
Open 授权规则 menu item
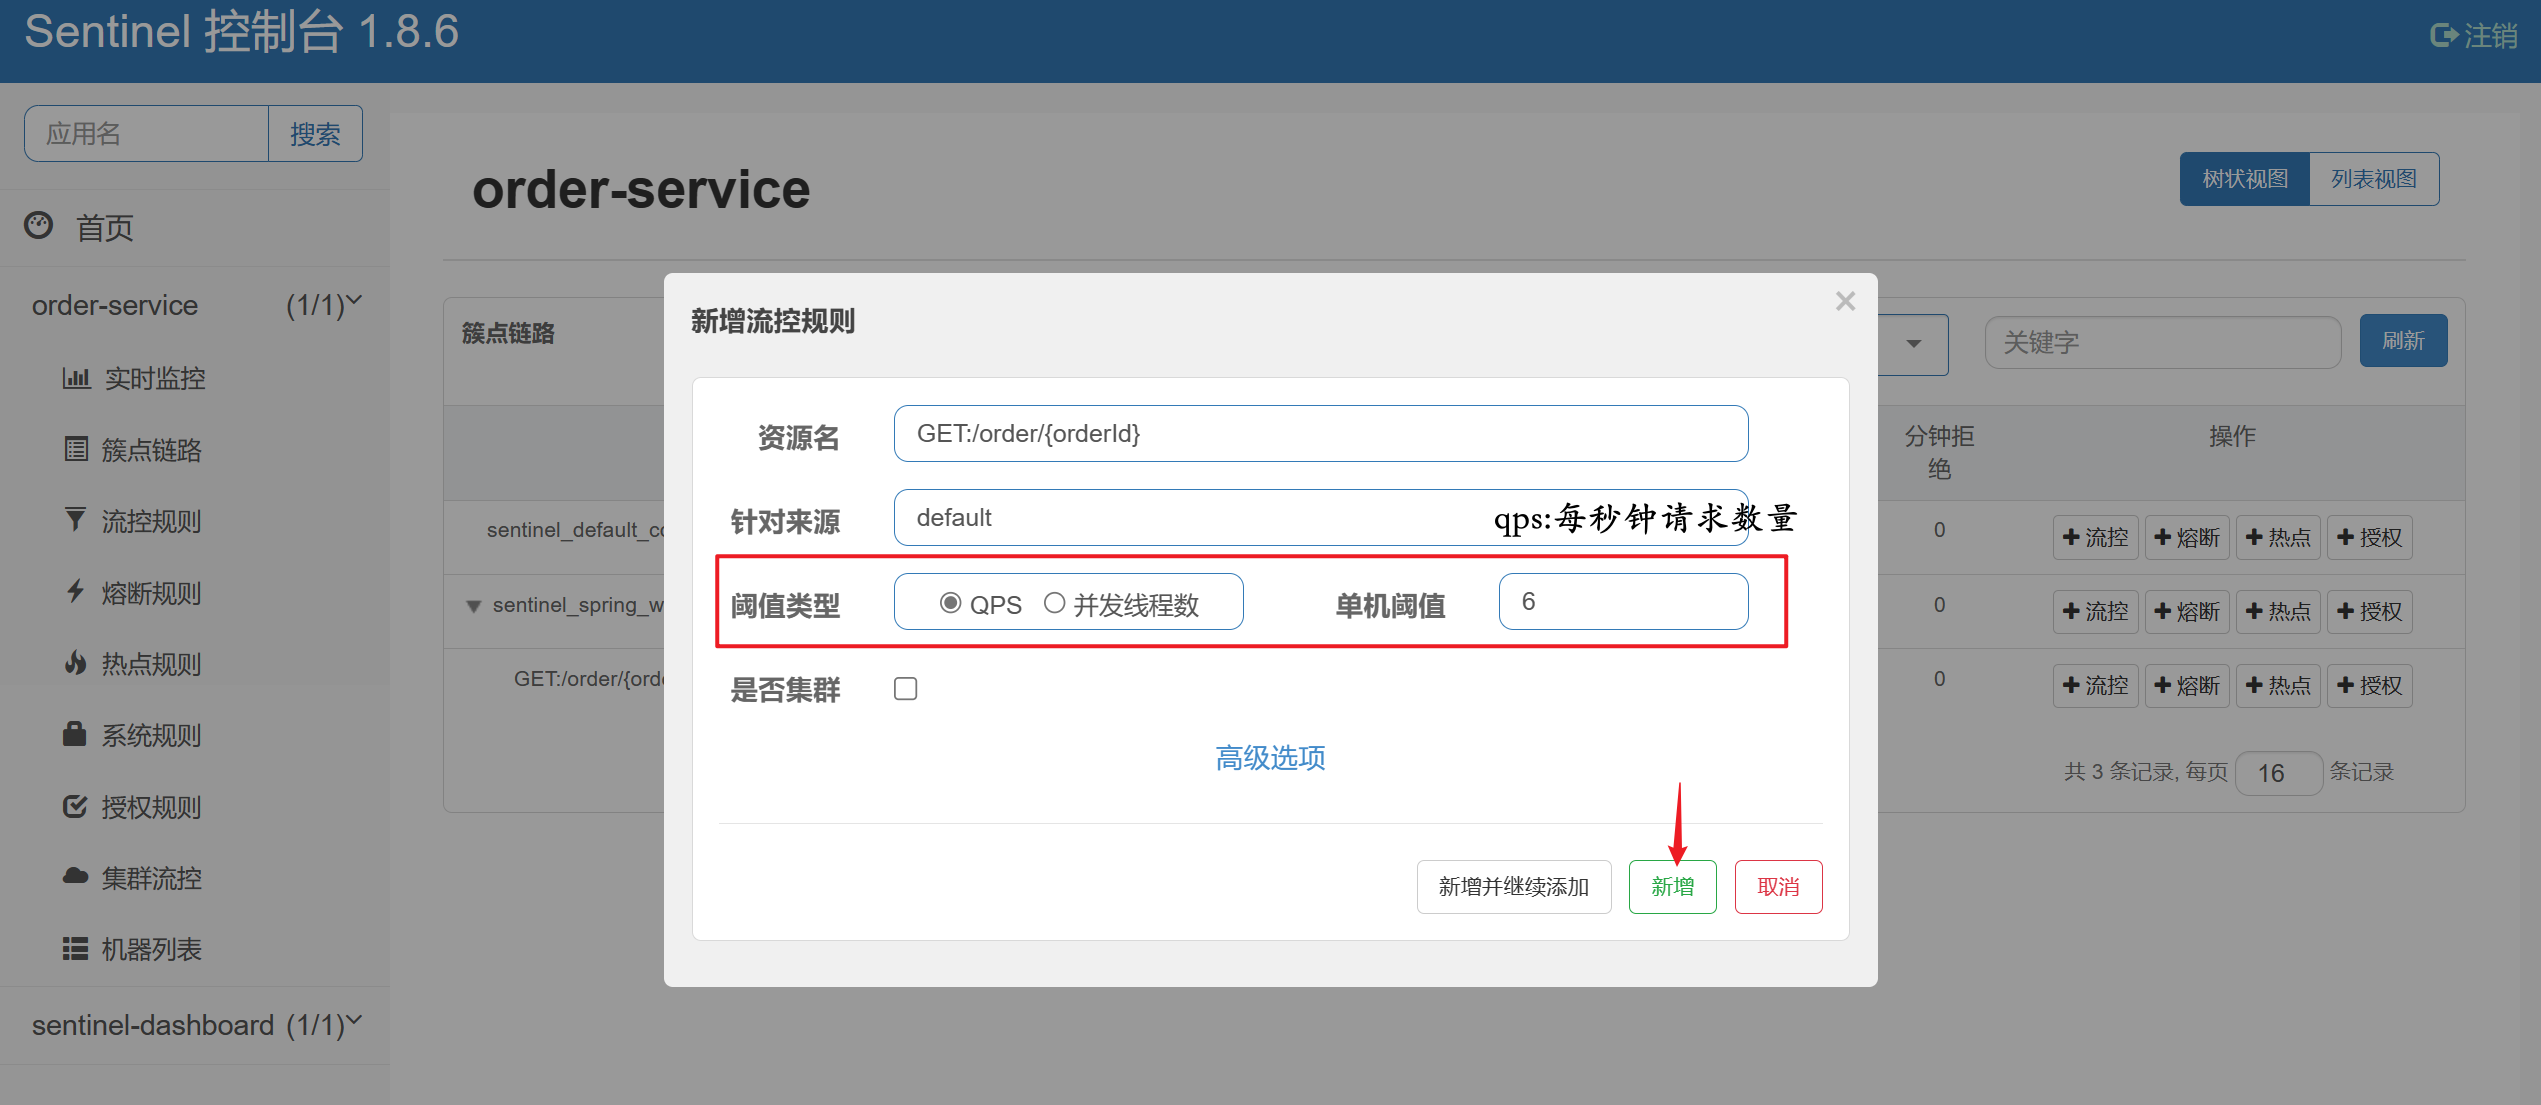point(152,807)
